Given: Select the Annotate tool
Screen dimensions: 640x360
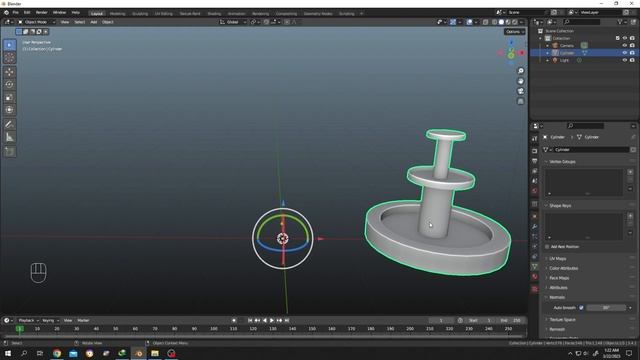Looking at the screenshot, I should (x=9, y=124).
